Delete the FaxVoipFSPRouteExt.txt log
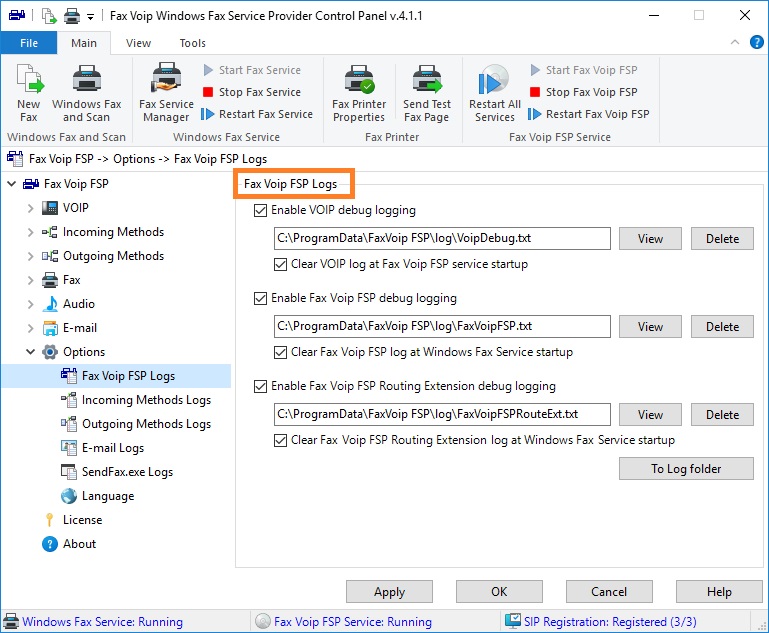This screenshot has height=633, width=769. [722, 415]
